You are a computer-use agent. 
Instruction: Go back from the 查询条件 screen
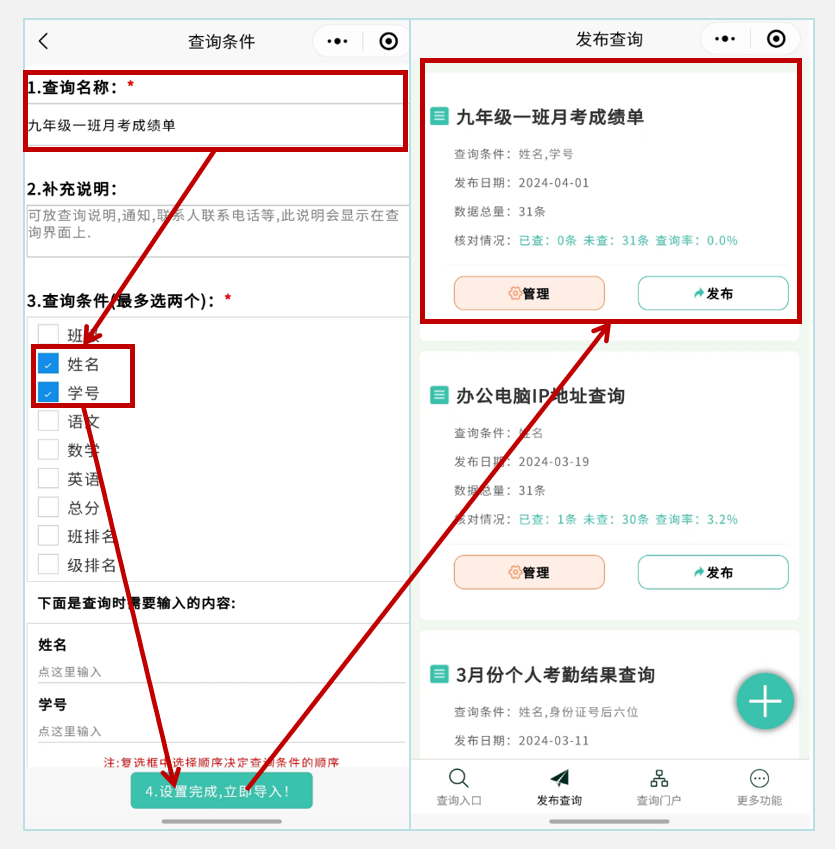point(44,41)
